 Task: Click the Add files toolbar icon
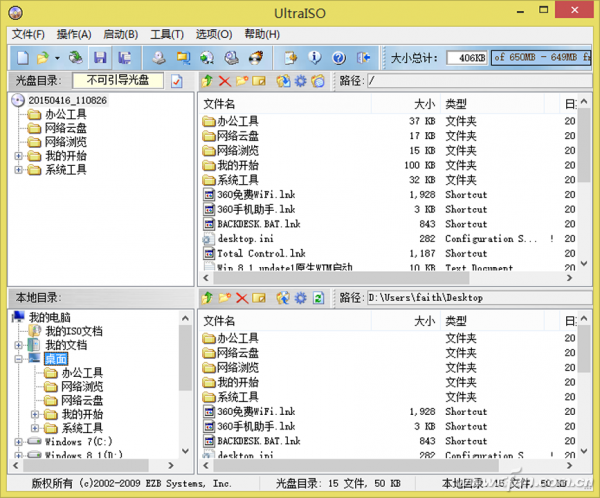point(290,58)
